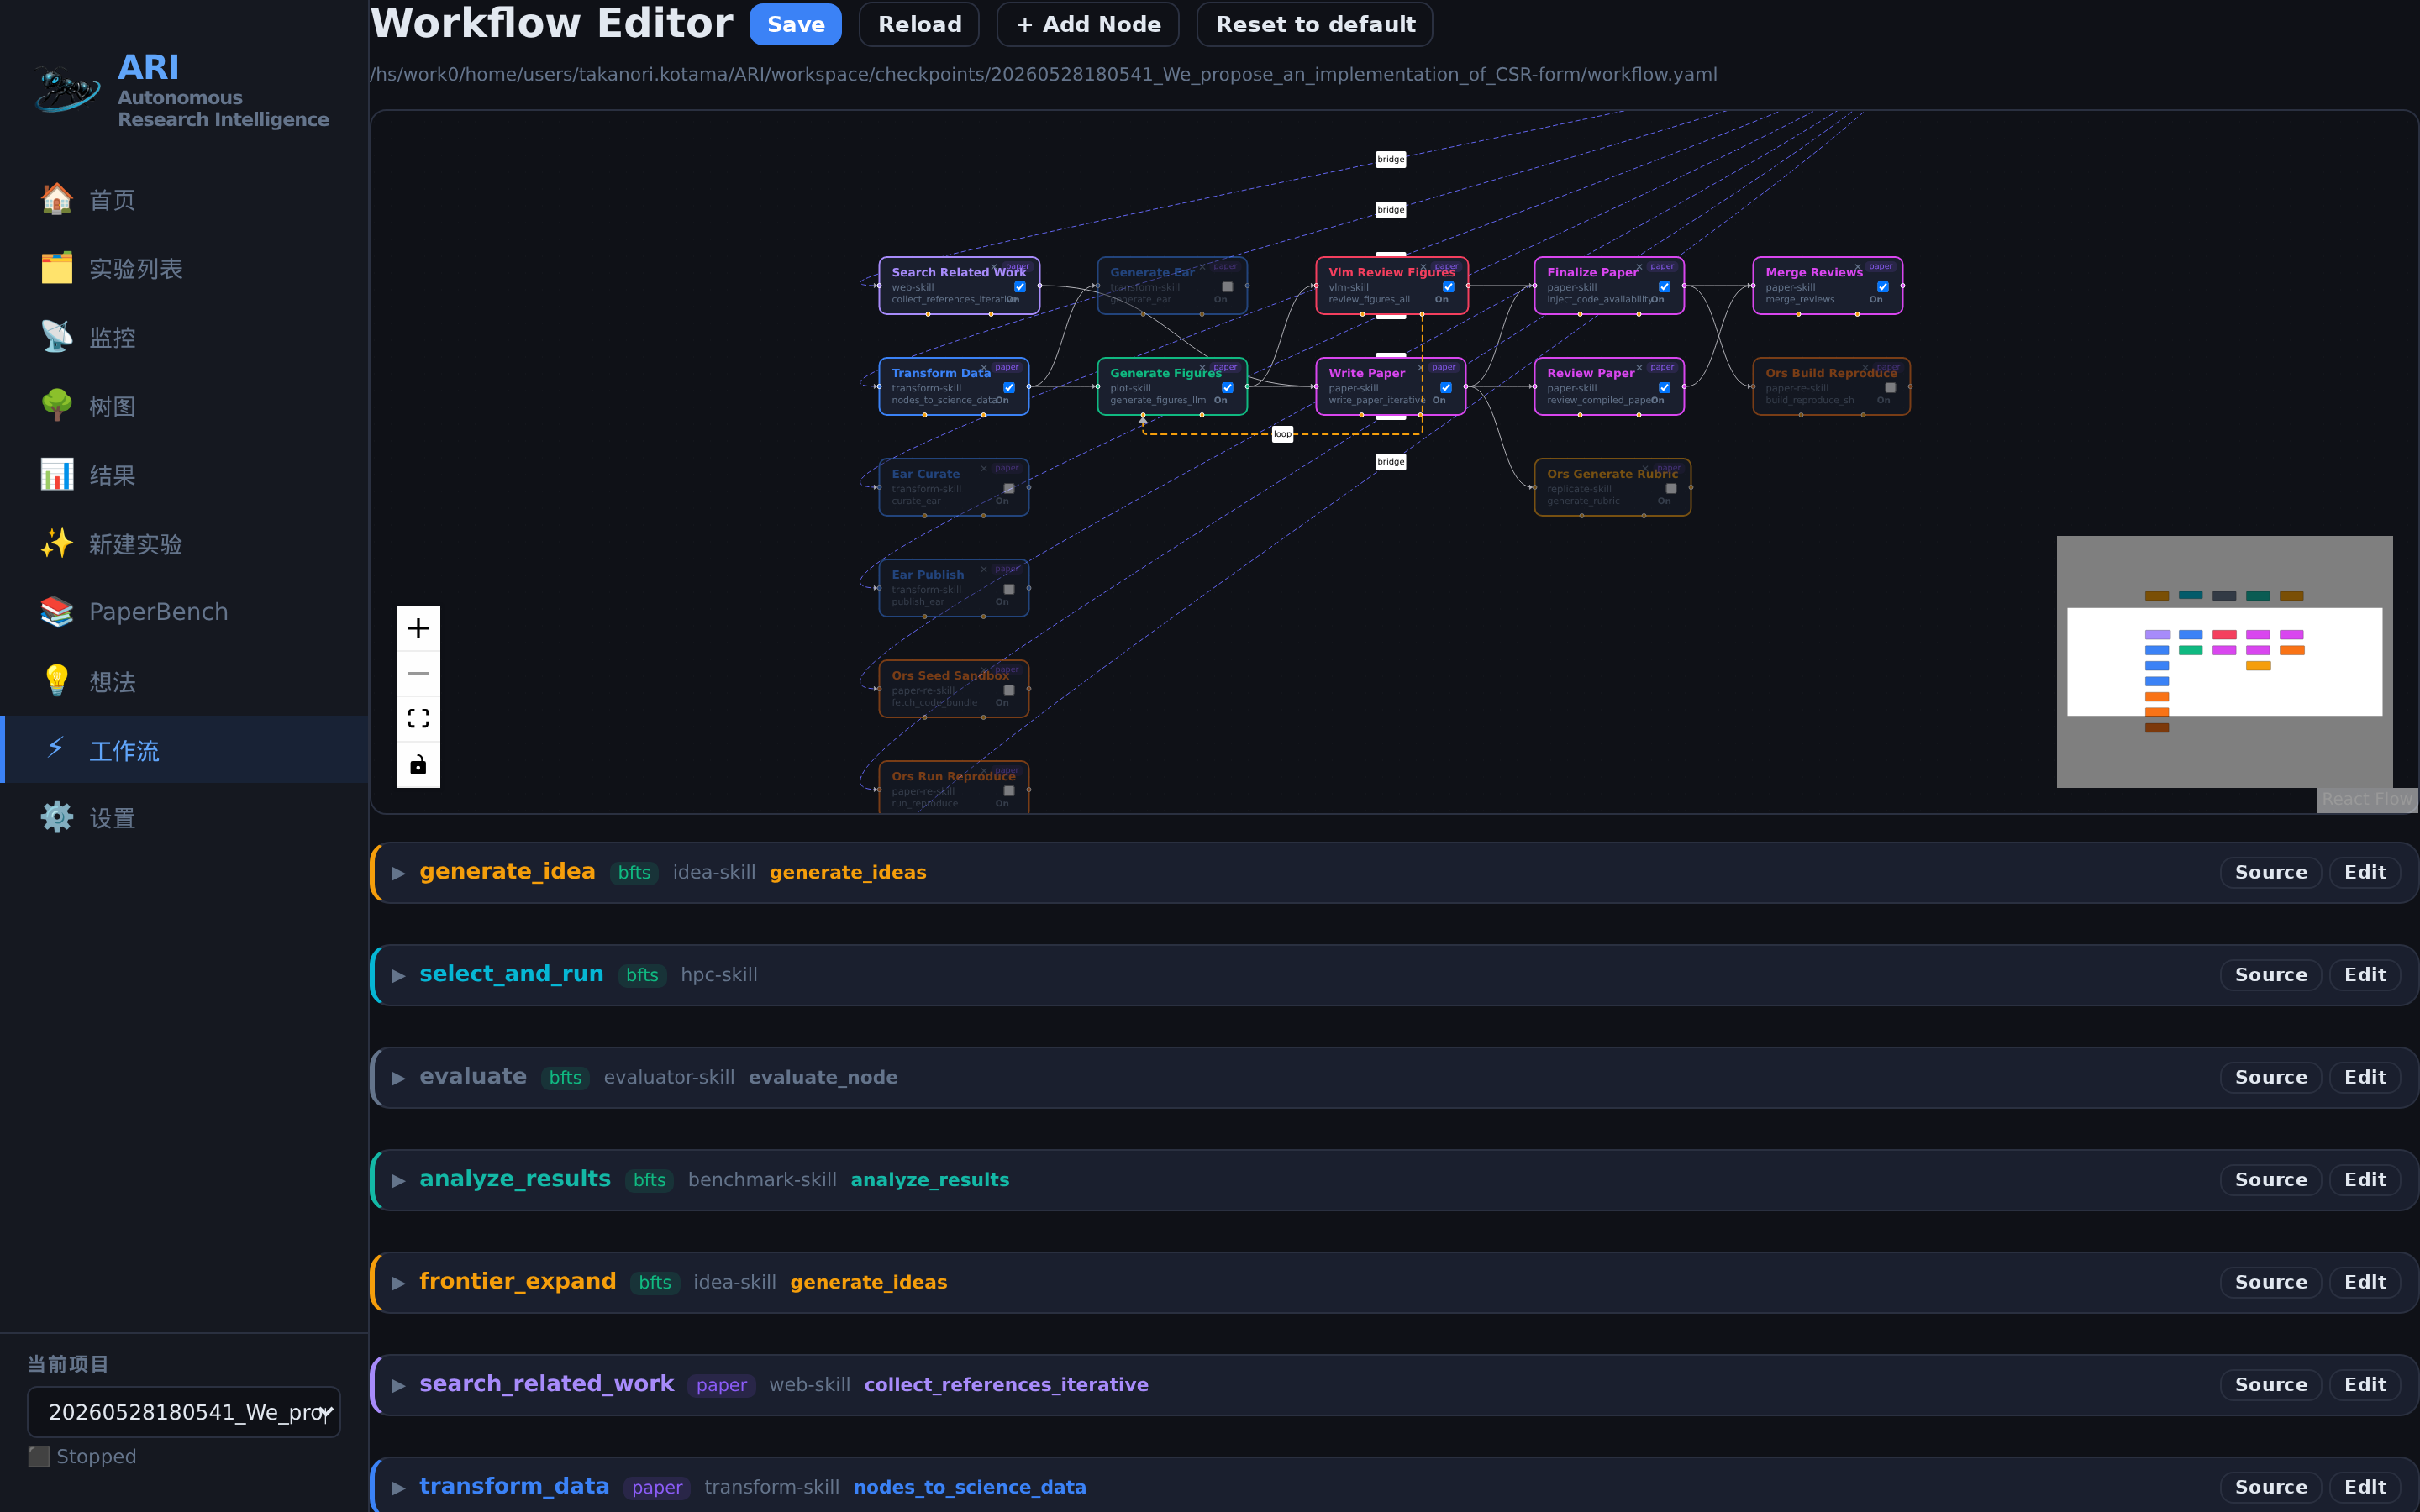
Task: Disable the Finalize Paper node checkbox
Action: pyautogui.click(x=1664, y=287)
